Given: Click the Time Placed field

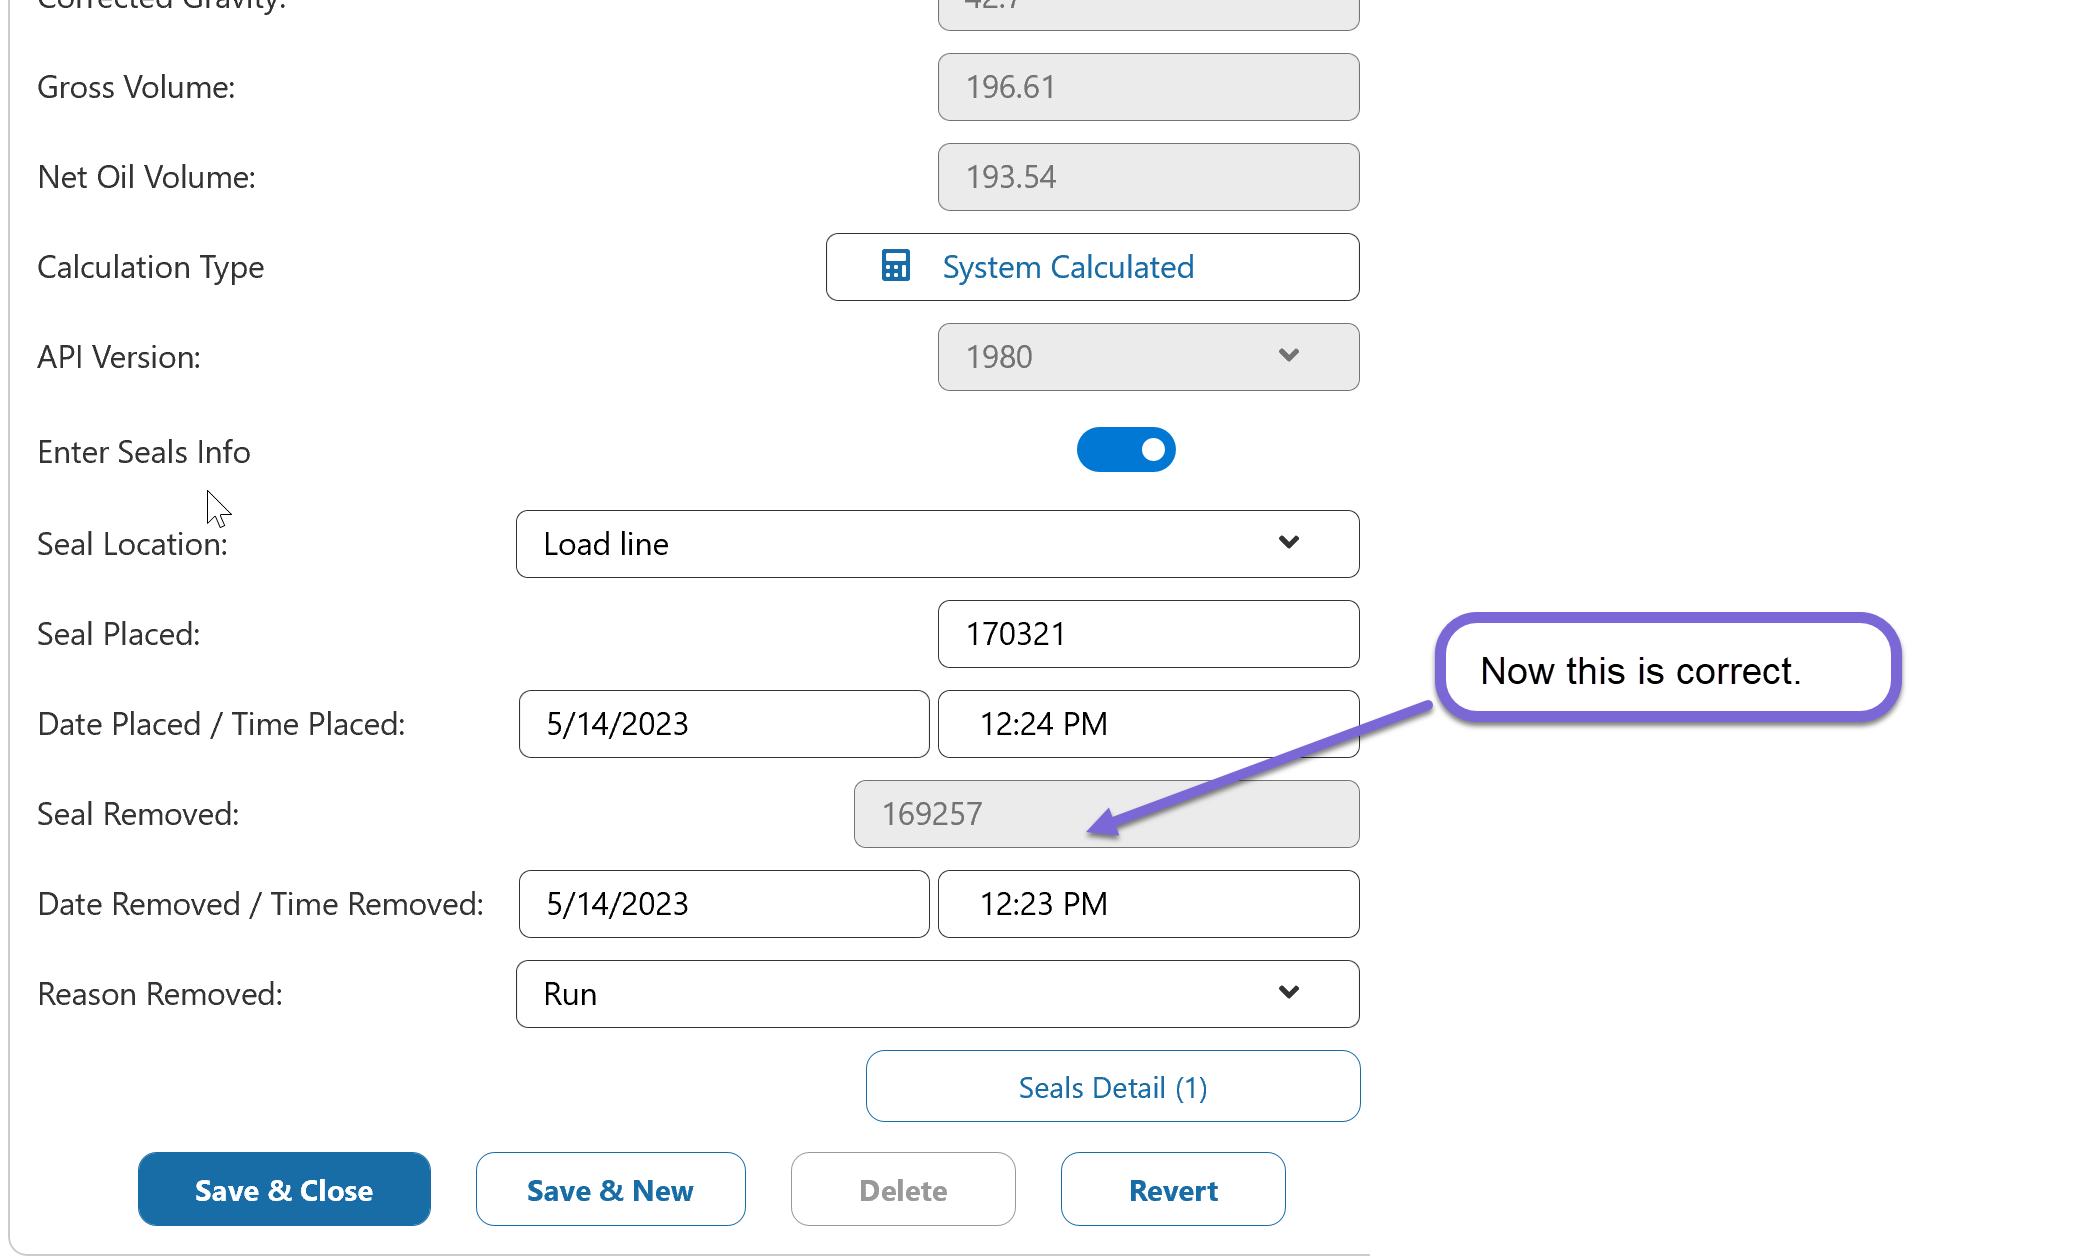Looking at the screenshot, I should click(x=1147, y=724).
